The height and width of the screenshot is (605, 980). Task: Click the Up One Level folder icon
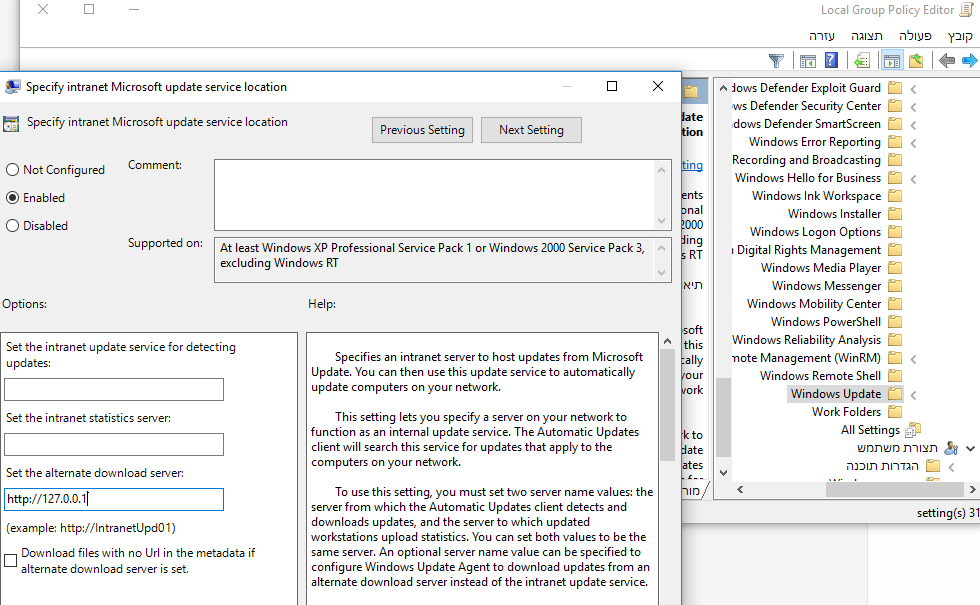(915, 61)
